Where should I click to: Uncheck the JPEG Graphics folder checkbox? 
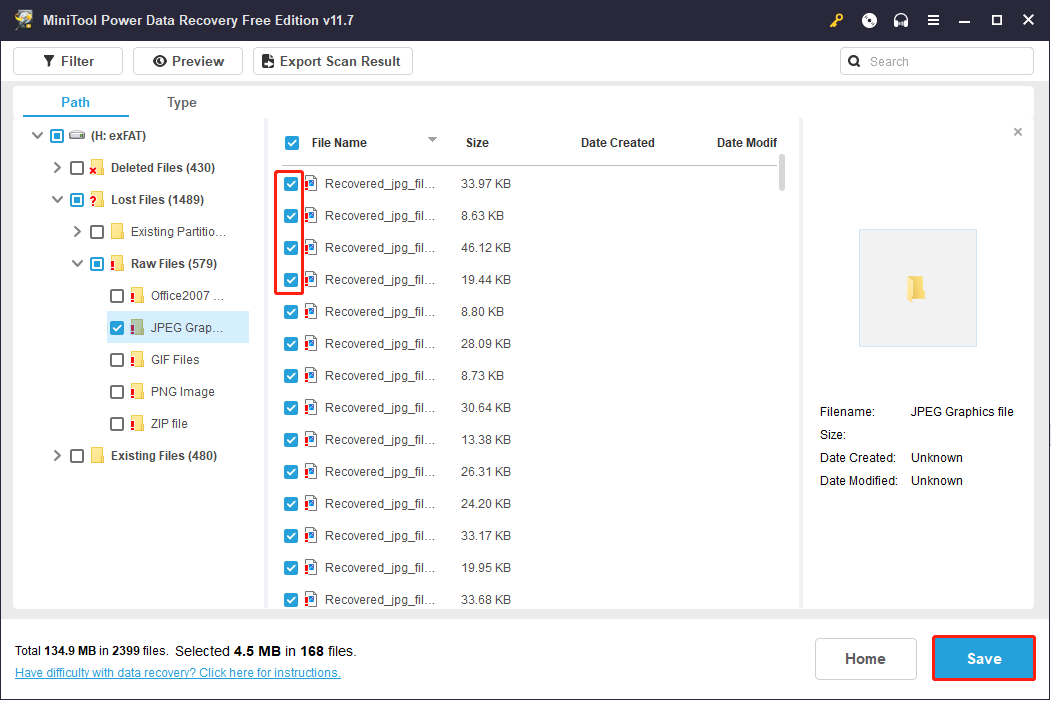click(x=117, y=327)
